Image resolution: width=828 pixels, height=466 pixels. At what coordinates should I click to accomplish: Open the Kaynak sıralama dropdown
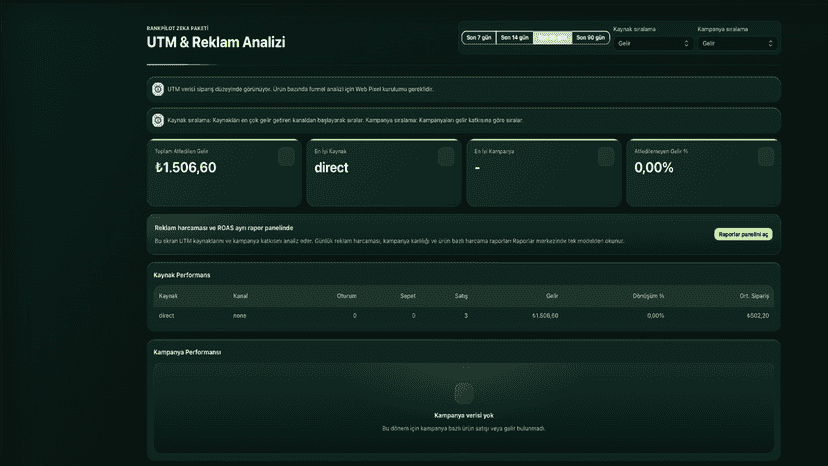tap(653, 43)
